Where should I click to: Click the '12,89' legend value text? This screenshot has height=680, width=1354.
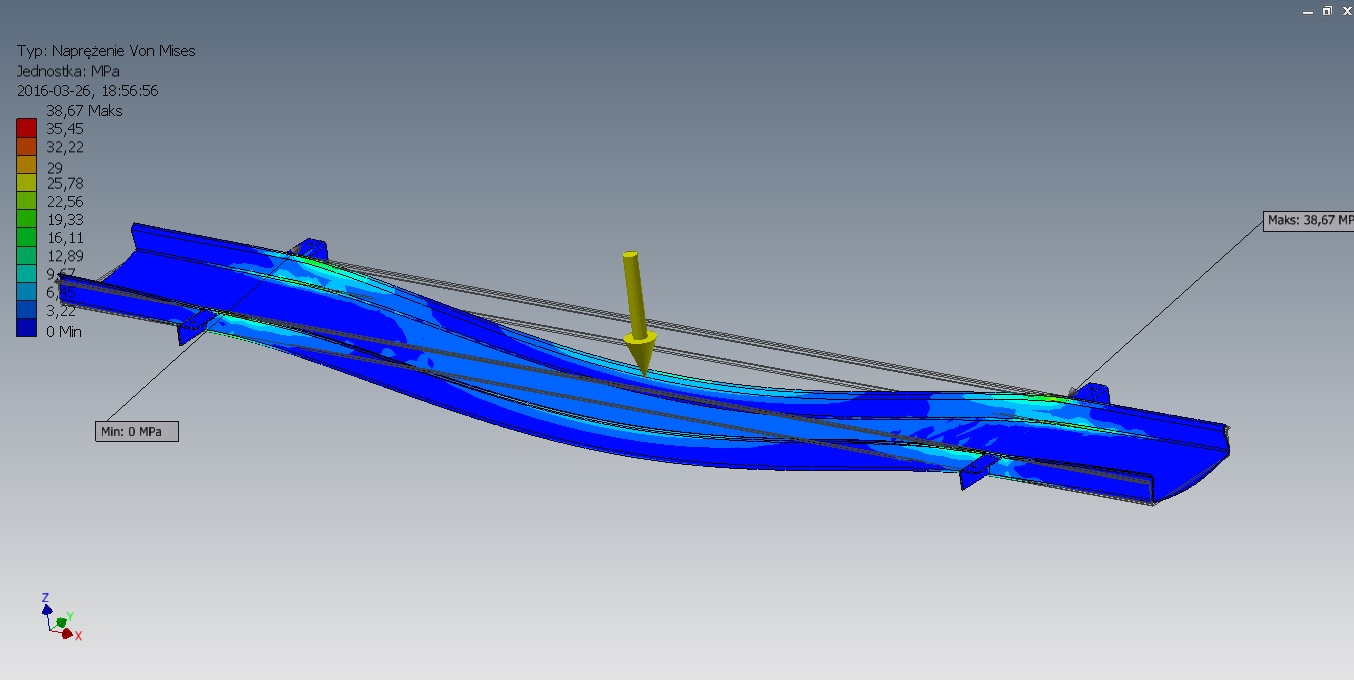pyautogui.click(x=65, y=257)
